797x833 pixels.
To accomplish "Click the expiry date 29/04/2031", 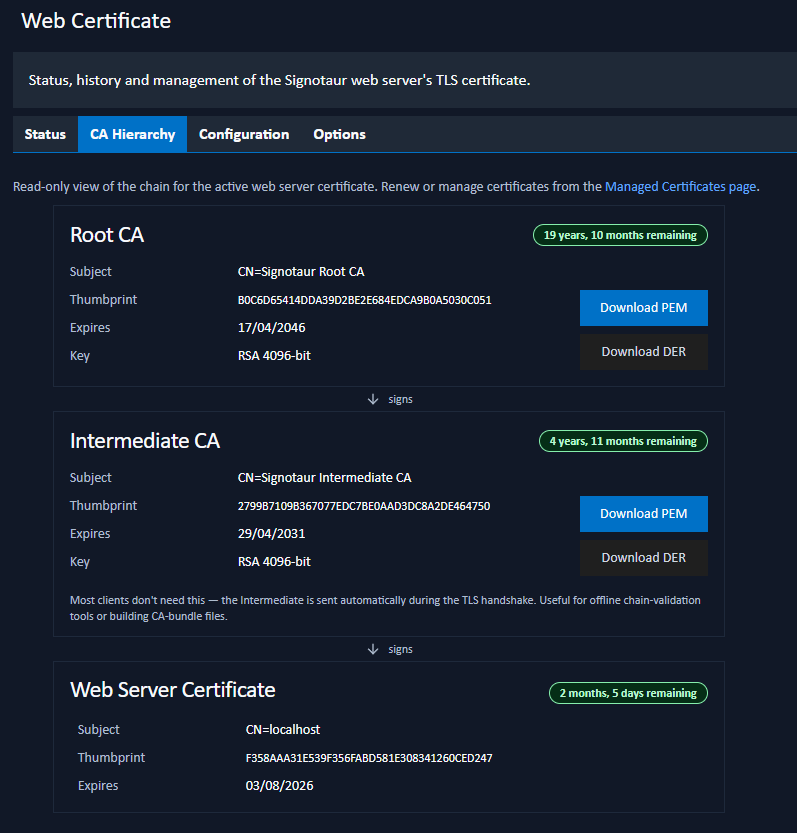I will (x=272, y=534).
